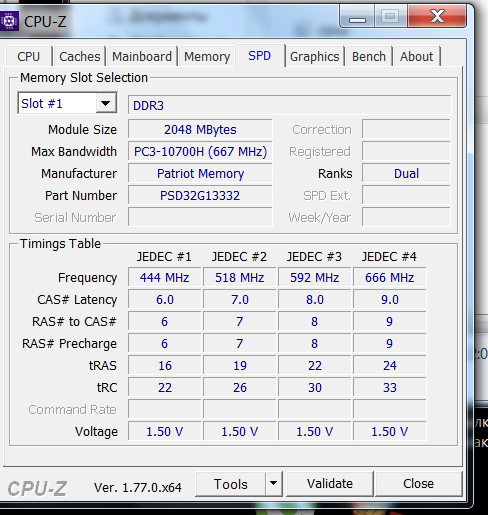The width and height of the screenshot is (488, 515).
Task: Select the CAS# Latency value 7.0
Action: [x=240, y=299]
